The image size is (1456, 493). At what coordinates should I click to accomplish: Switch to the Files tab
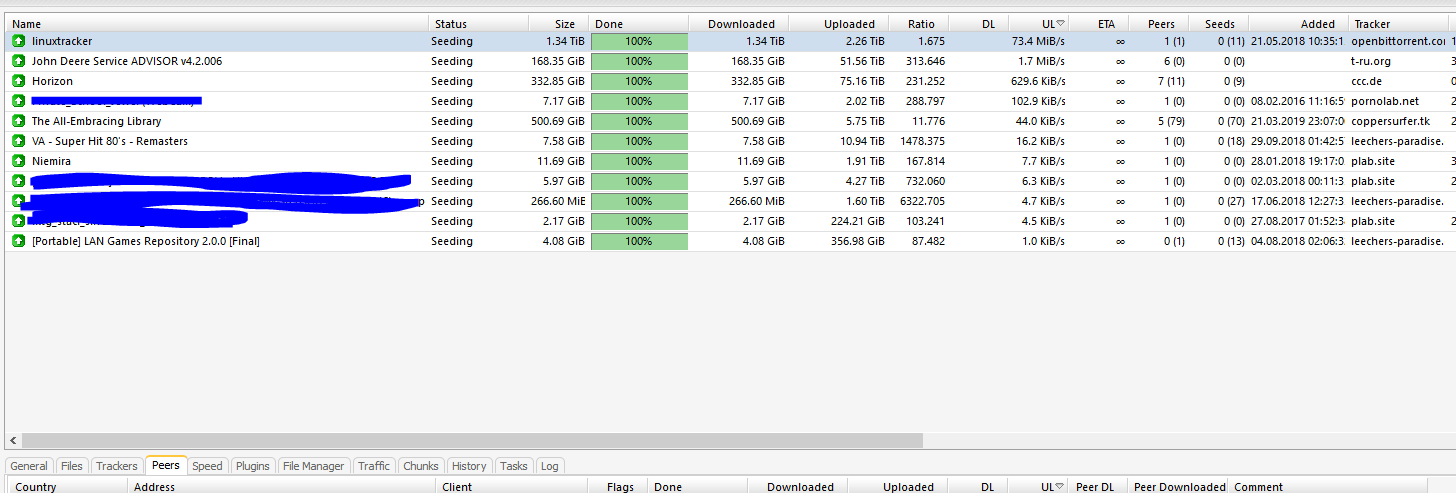72,466
